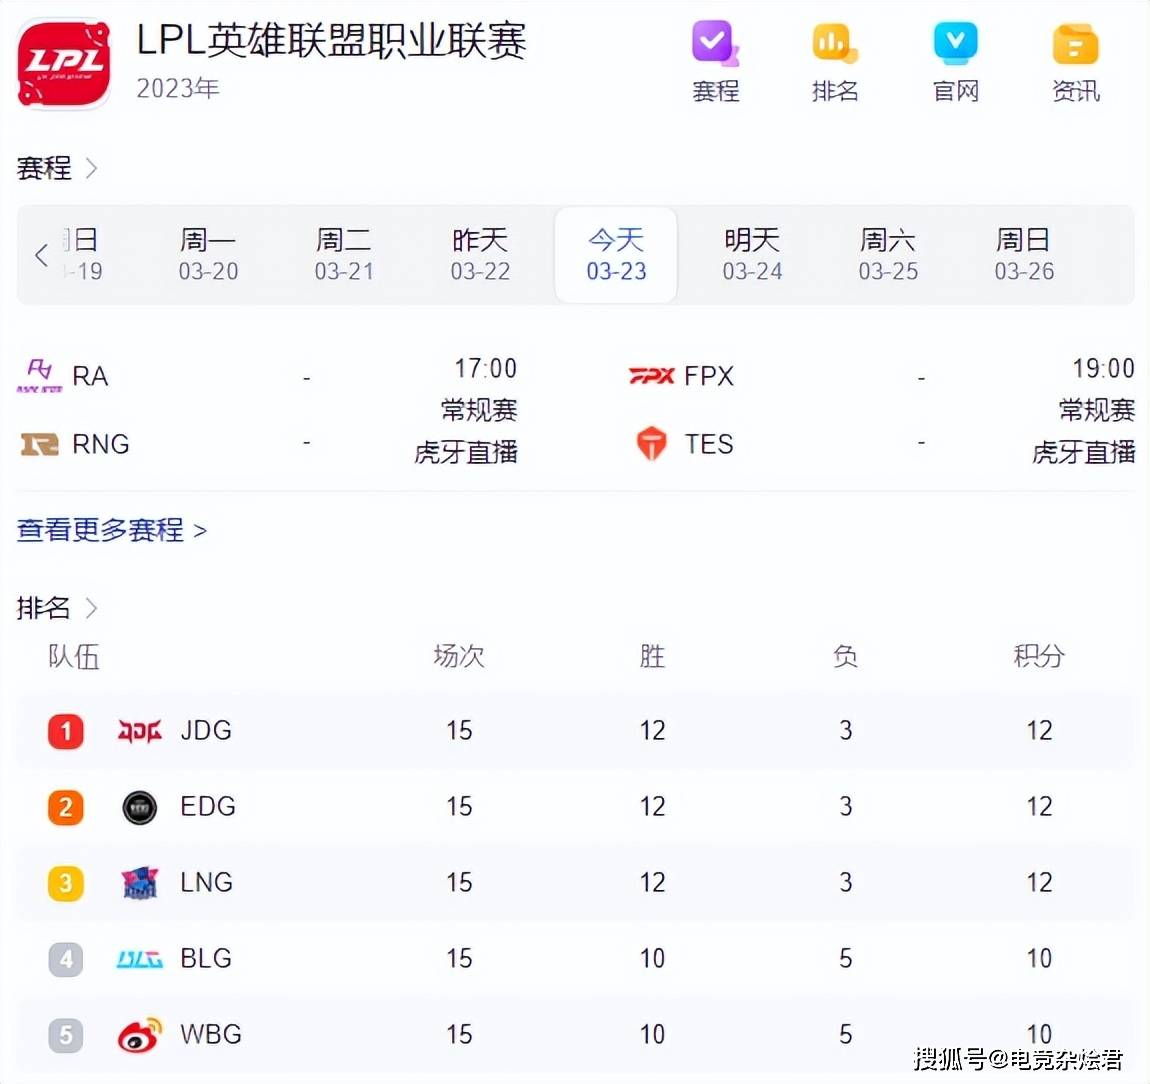The height and width of the screenshot is (1084, 1150).
Task: Click the FPX team logo
Action: [x=651, y=376]
